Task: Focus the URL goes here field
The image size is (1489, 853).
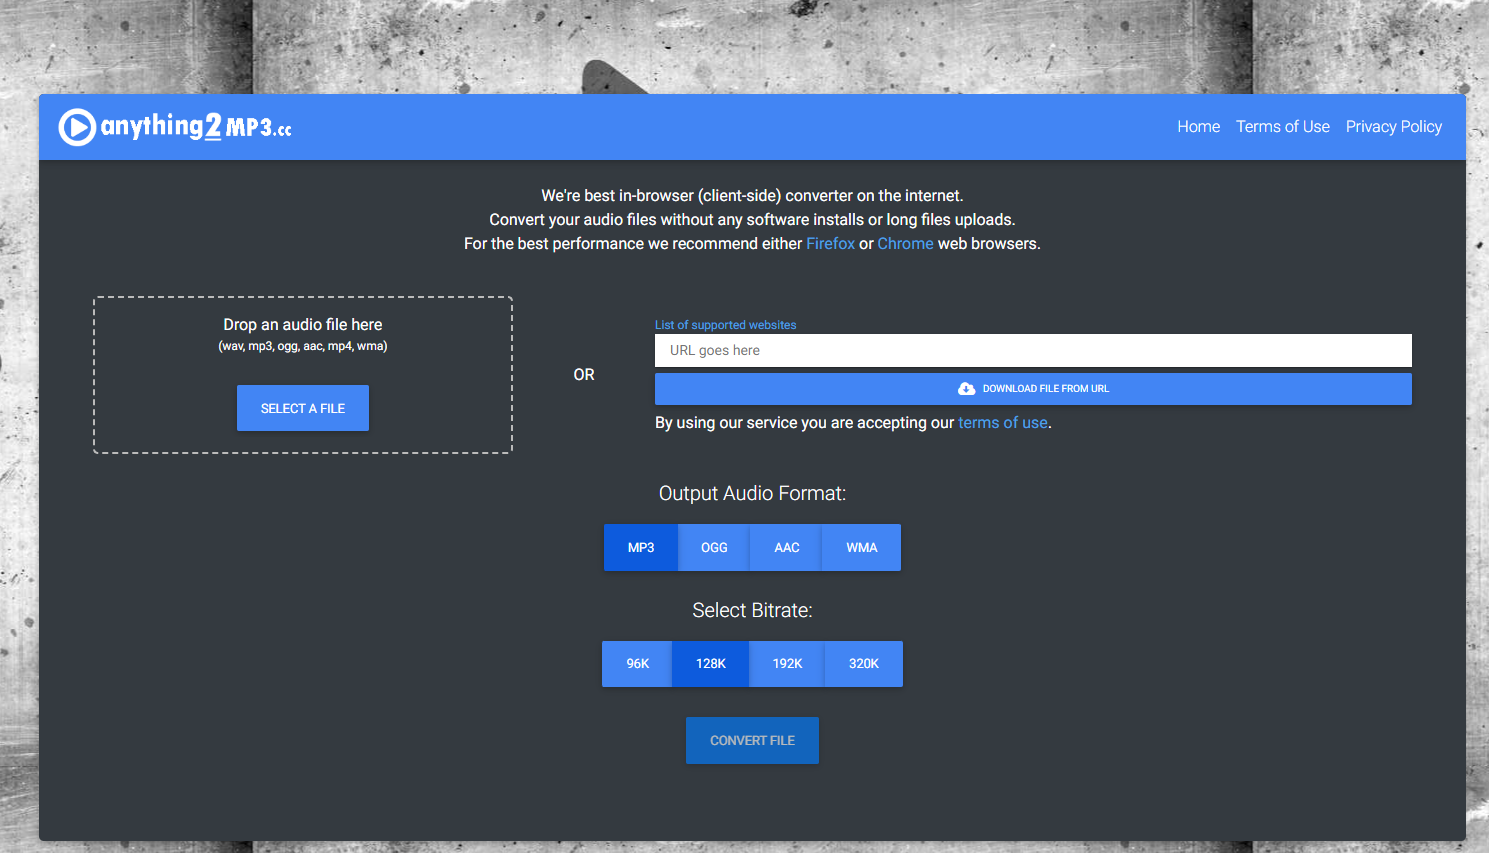Action: point(1033,351)
